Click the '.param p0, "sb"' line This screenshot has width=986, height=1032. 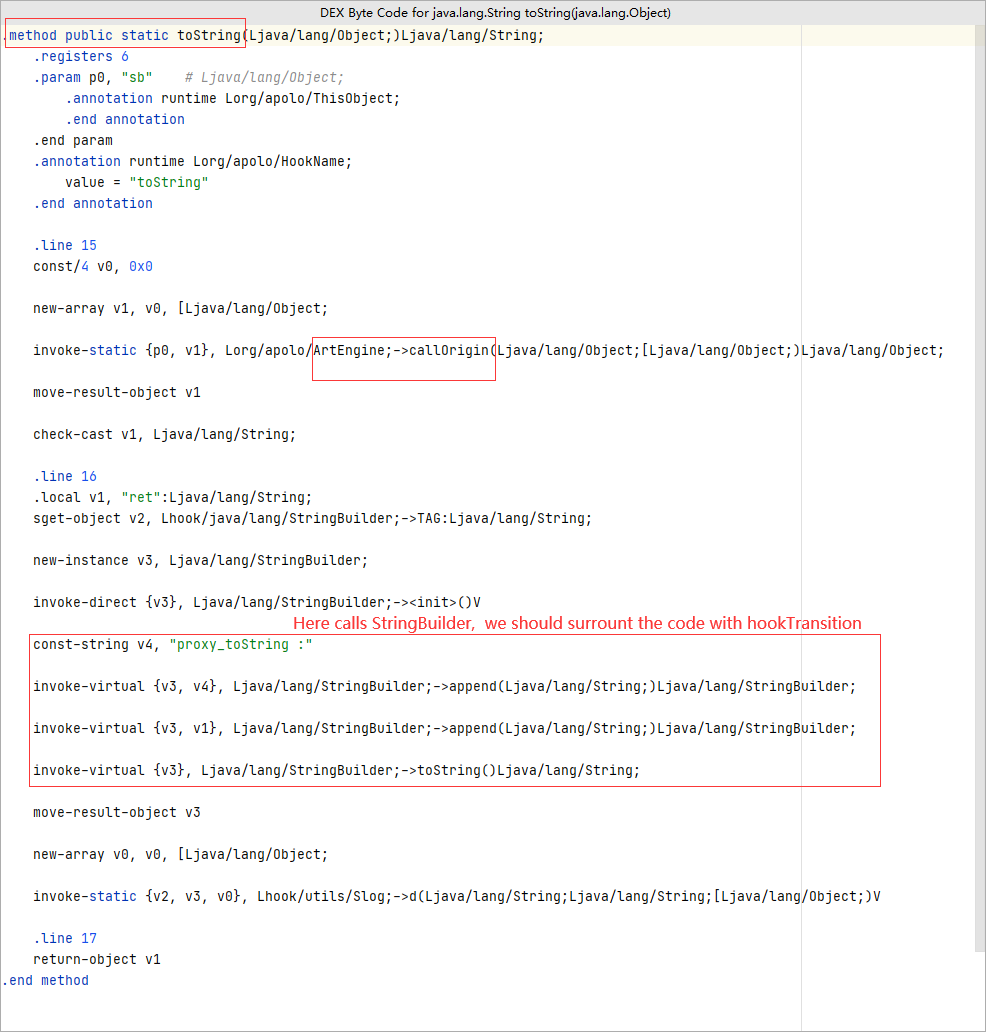click(188, 78)
